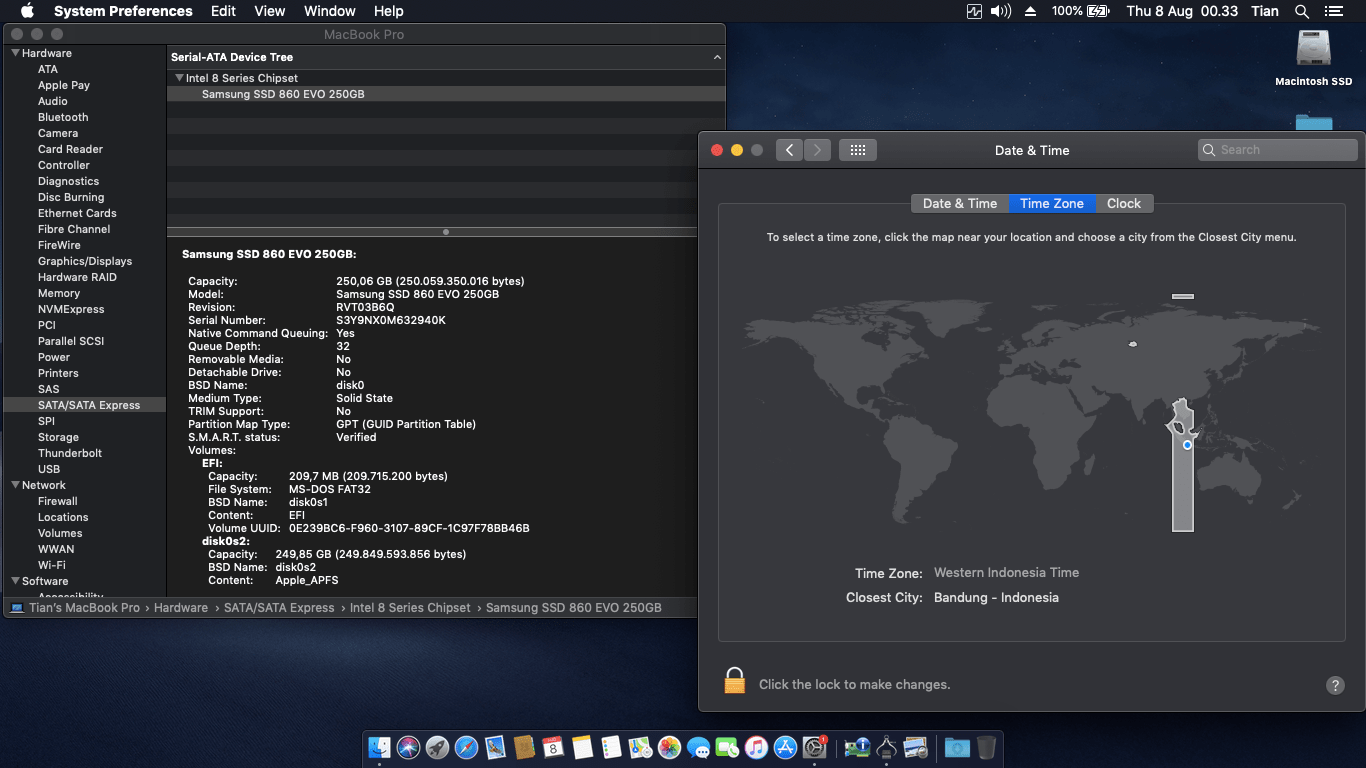Viewport: 1366px width, 768px height.
Task: Open the Apple menu
Action: [x=27, y=11]
